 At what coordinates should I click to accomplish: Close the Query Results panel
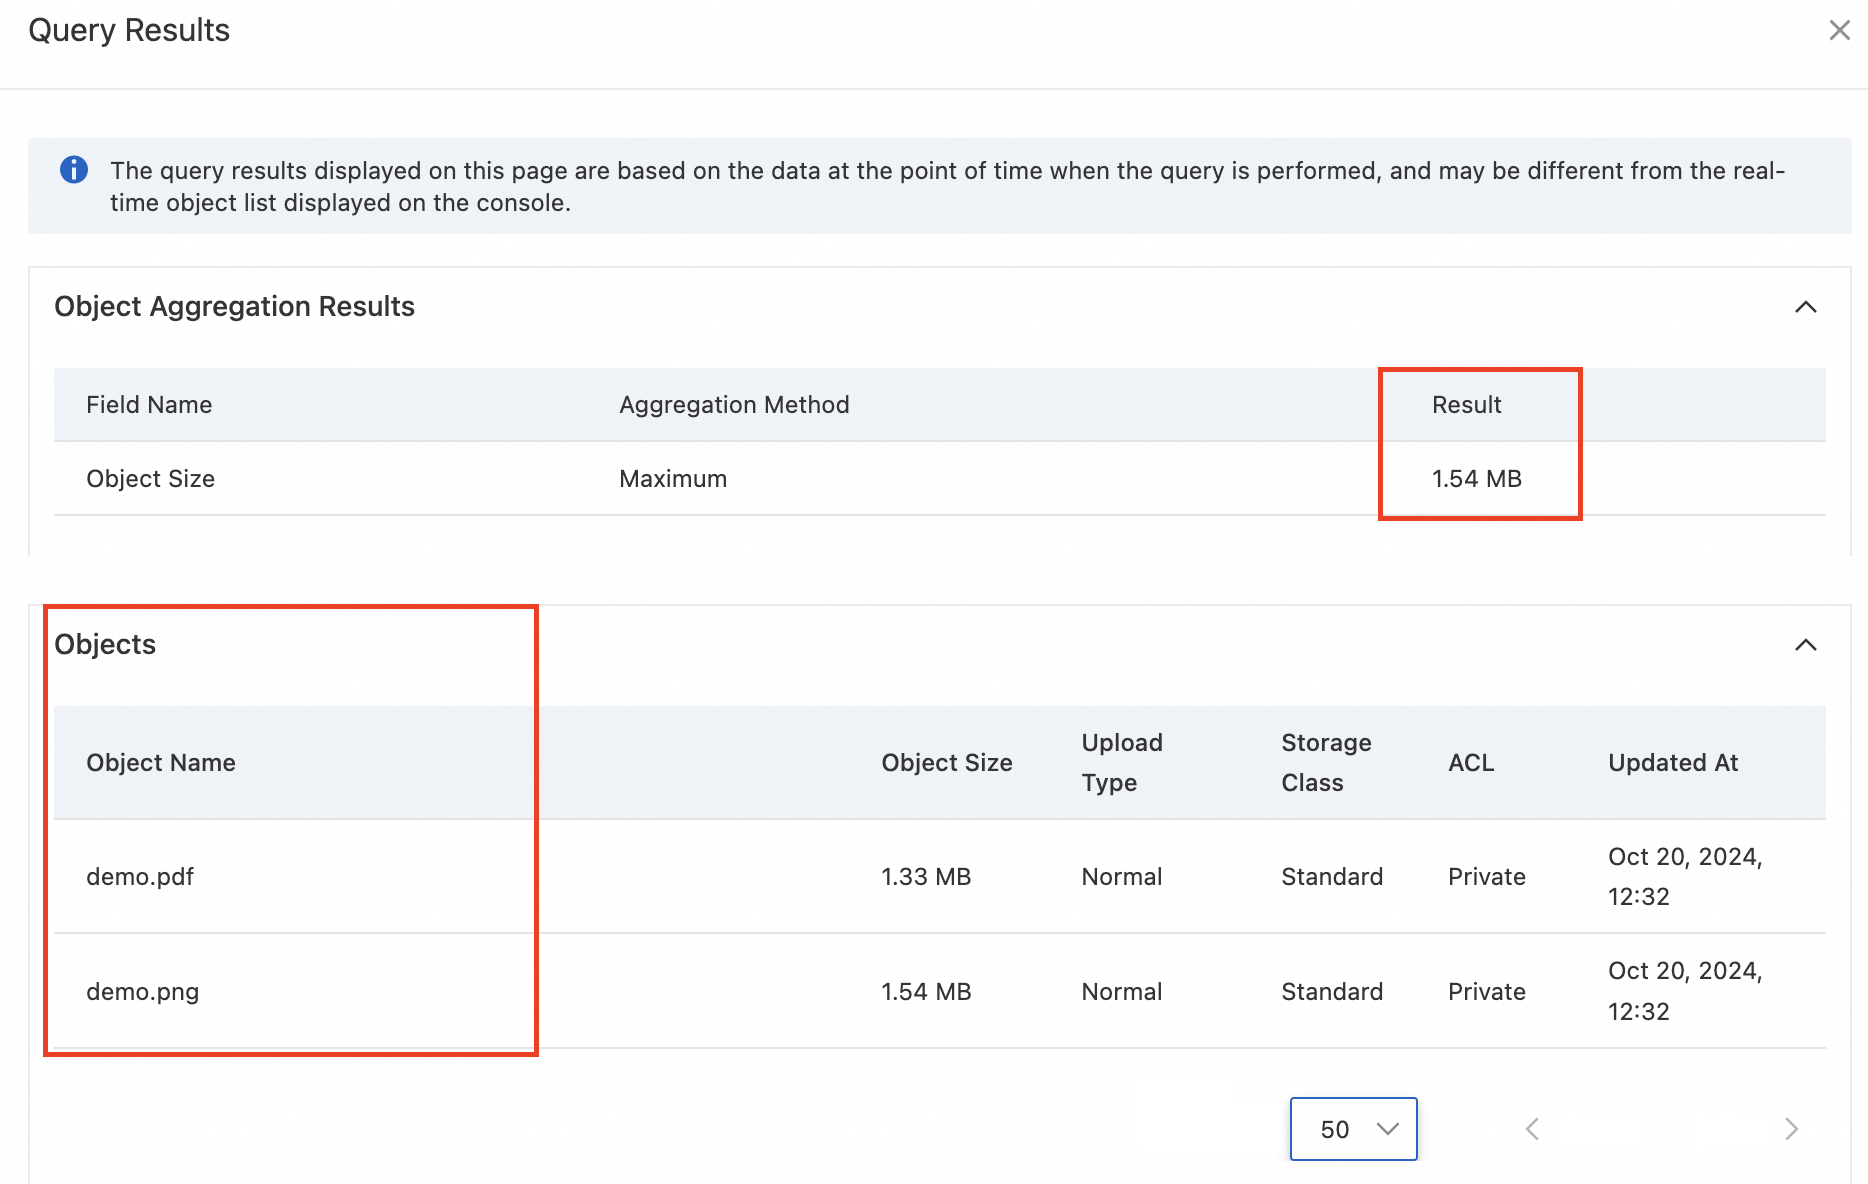point(1839,30)
